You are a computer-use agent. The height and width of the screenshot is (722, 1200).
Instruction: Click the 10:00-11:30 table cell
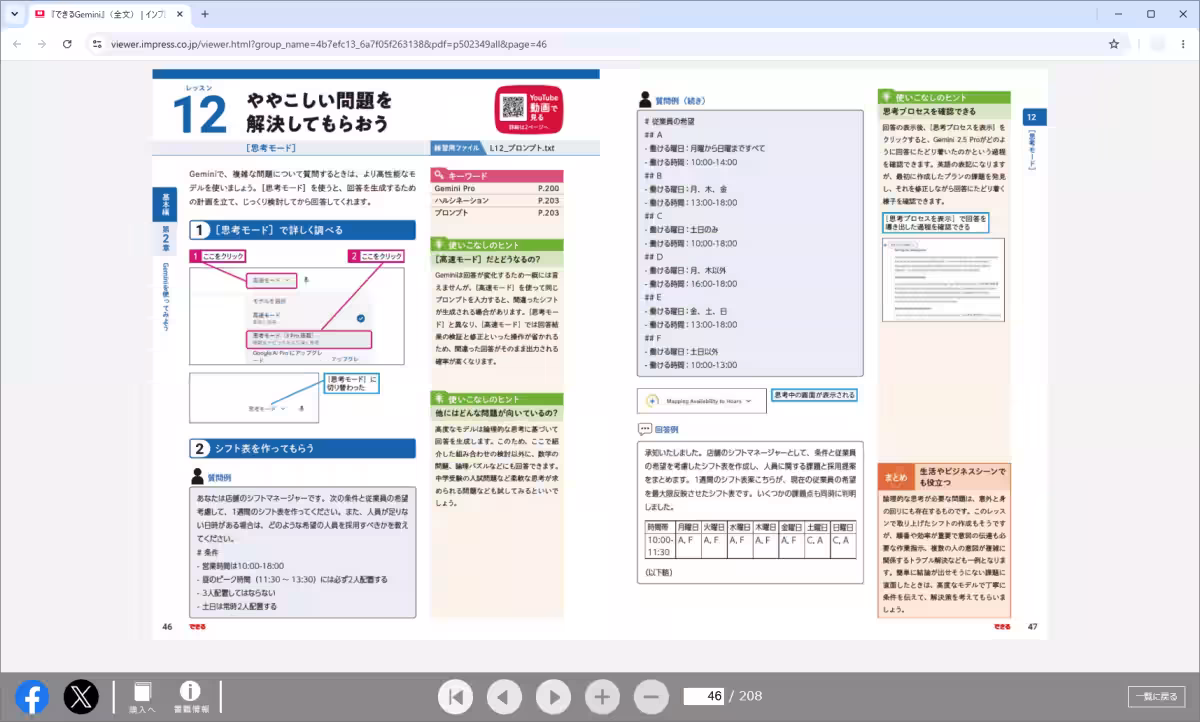(659, 546)
